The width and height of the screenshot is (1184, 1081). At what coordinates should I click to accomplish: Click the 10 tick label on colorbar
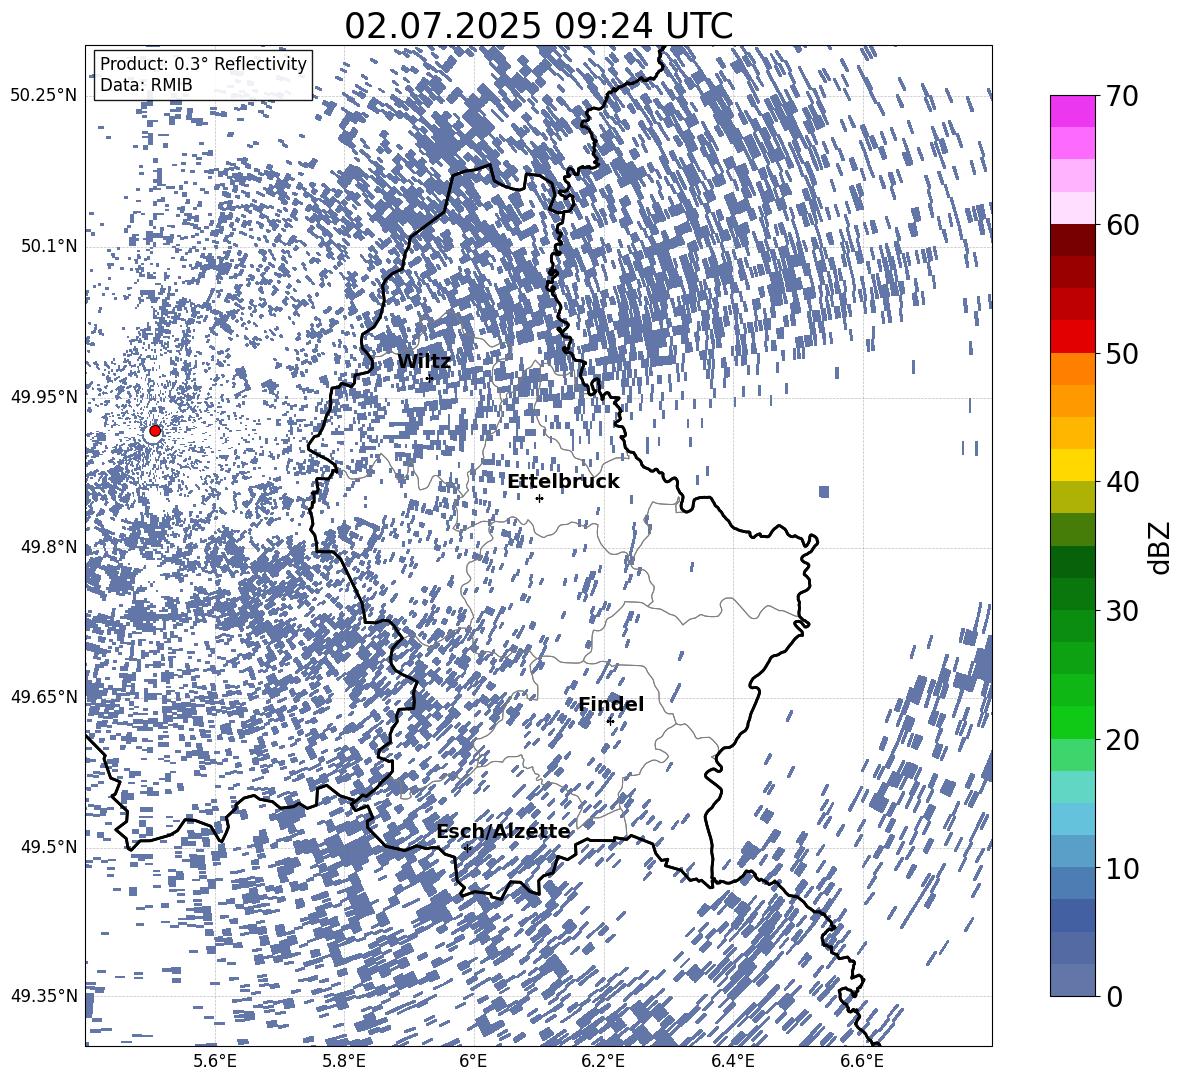[x=1122, y=868]
